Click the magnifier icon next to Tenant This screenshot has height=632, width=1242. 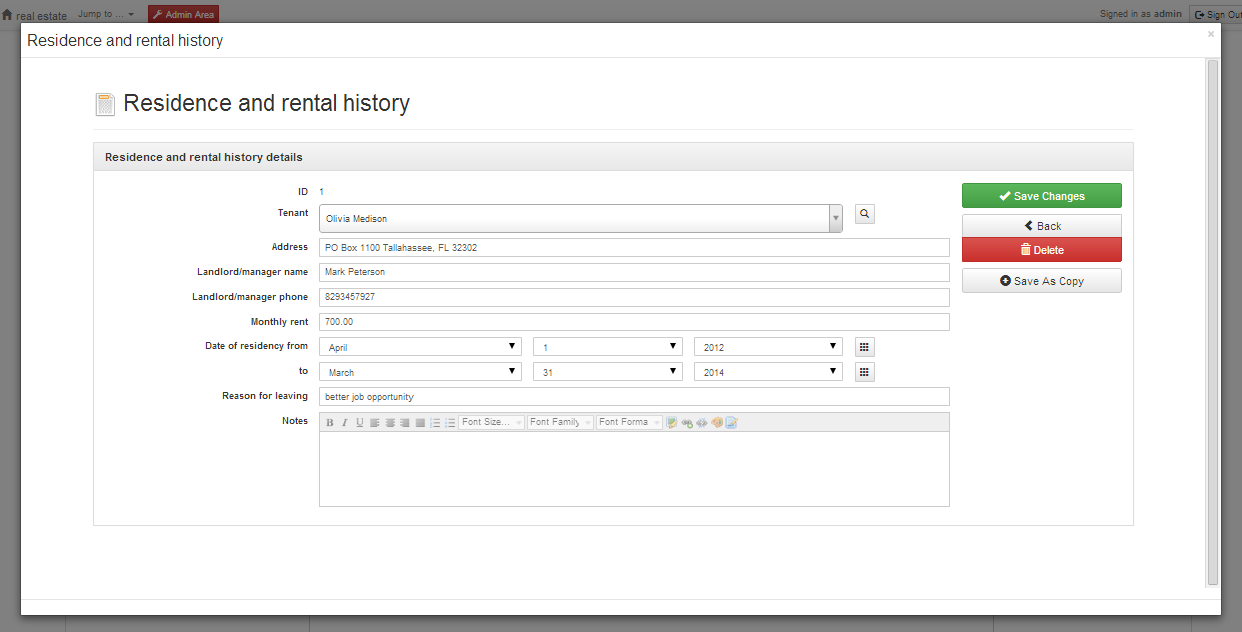tap(865, 214)
